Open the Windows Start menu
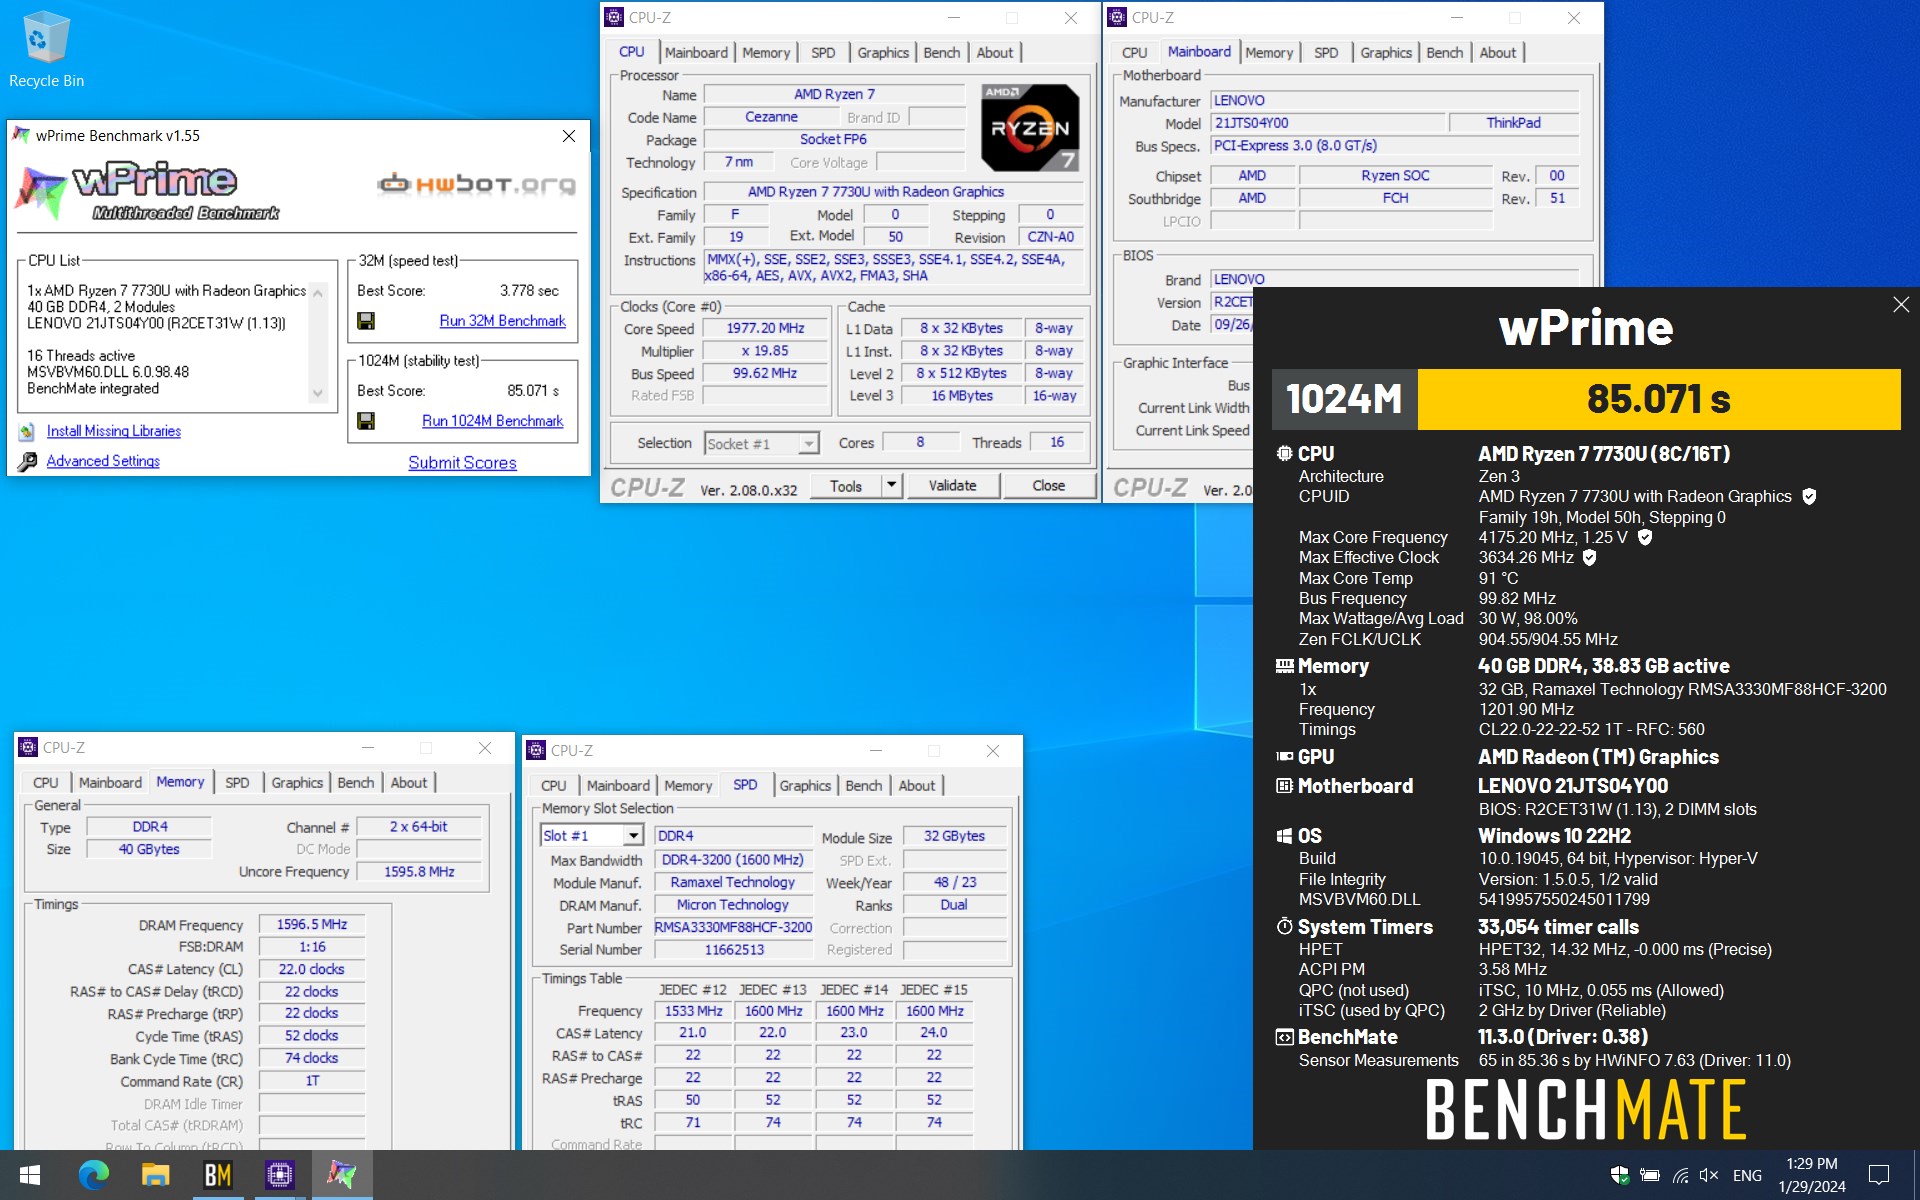Image resolution: width=1920 pixels, height=1200 pixels. tap(29, 1175)
